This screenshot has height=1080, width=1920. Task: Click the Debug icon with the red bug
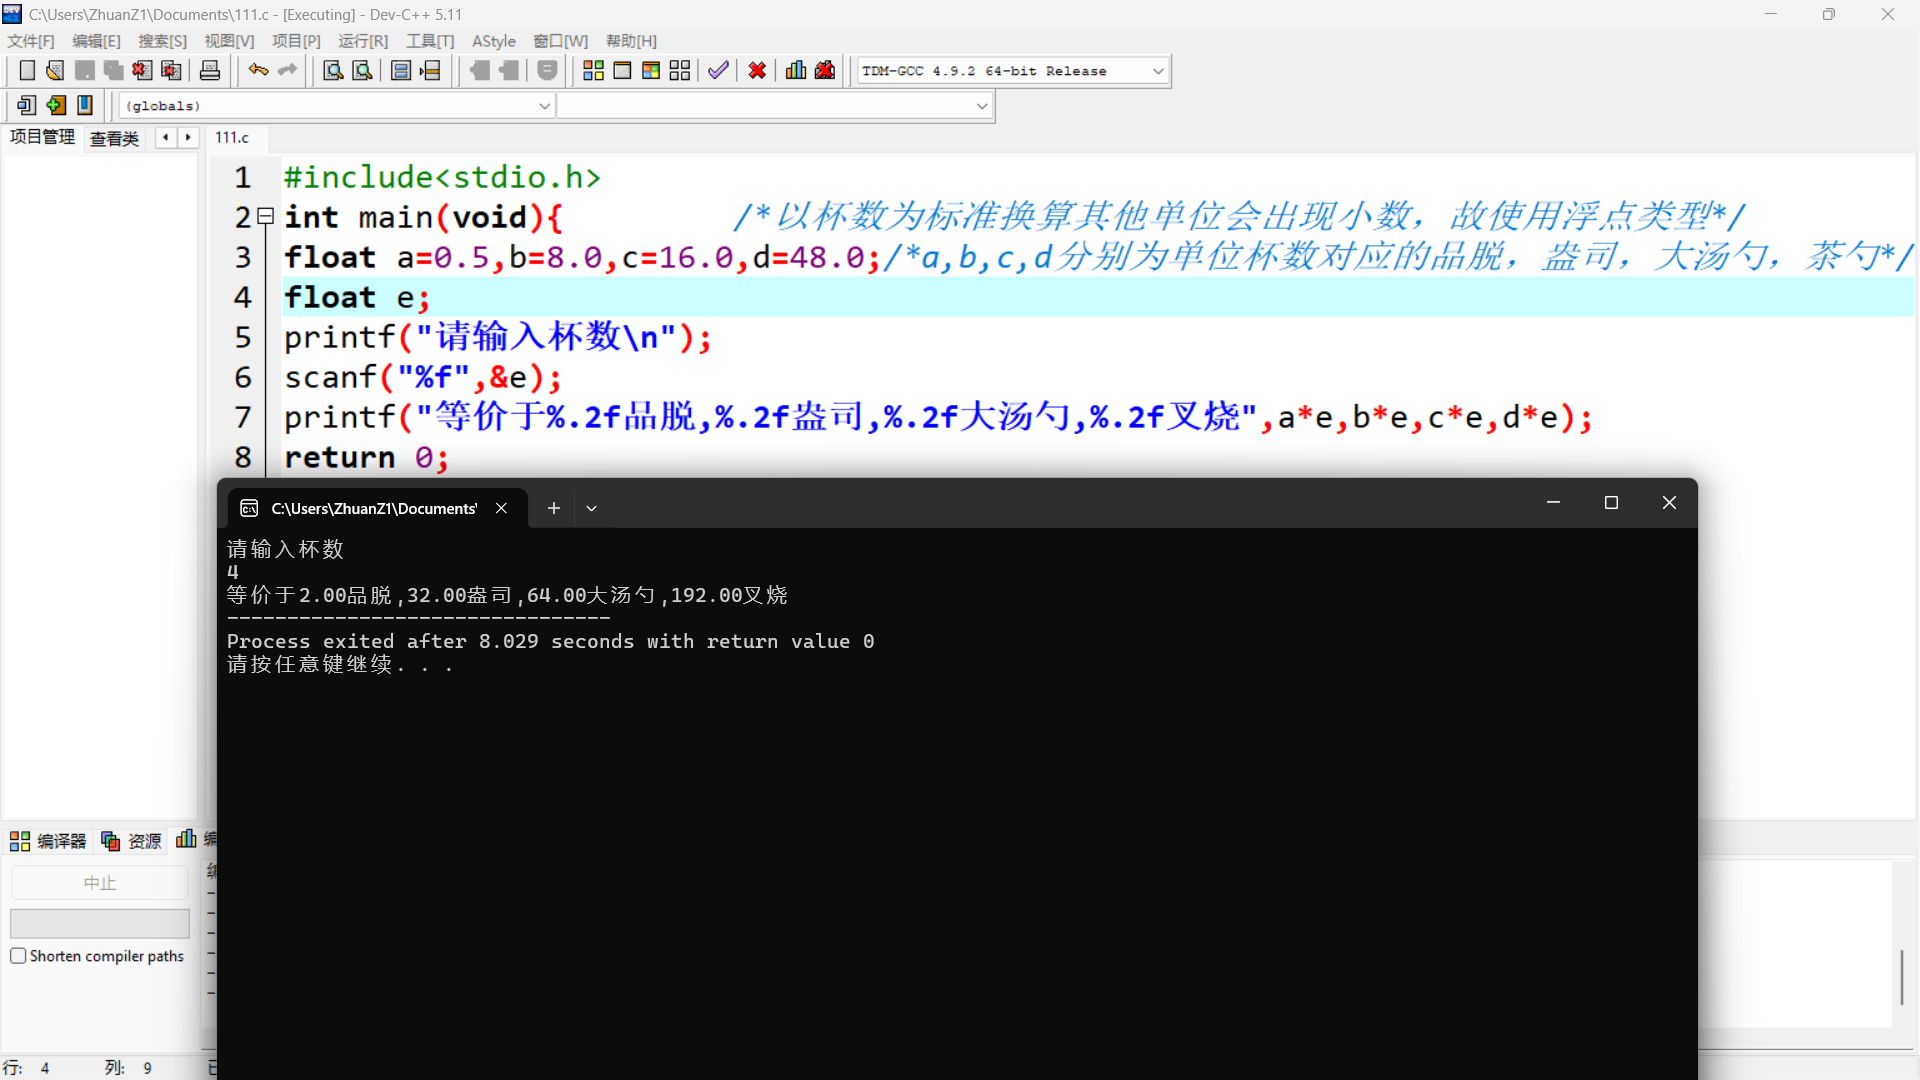(x=825, y=71)
